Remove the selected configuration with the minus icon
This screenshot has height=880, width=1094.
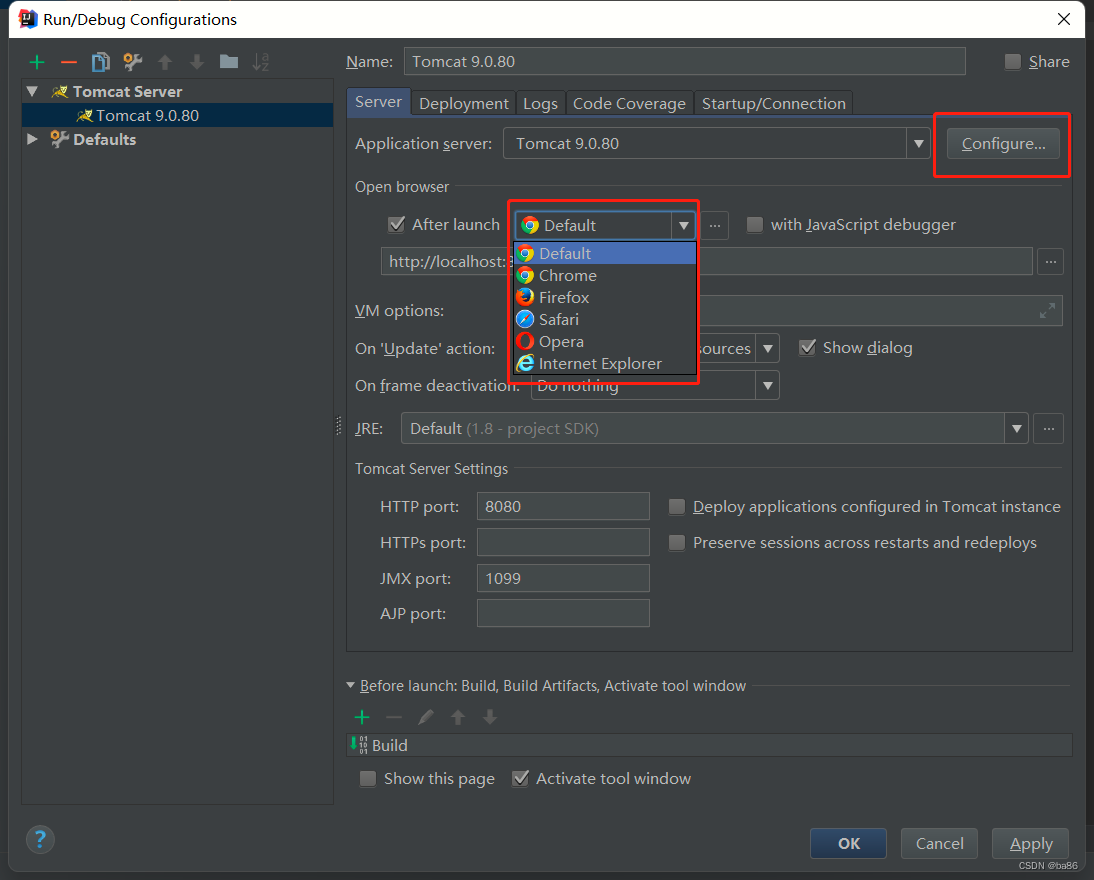click(68, 62)
